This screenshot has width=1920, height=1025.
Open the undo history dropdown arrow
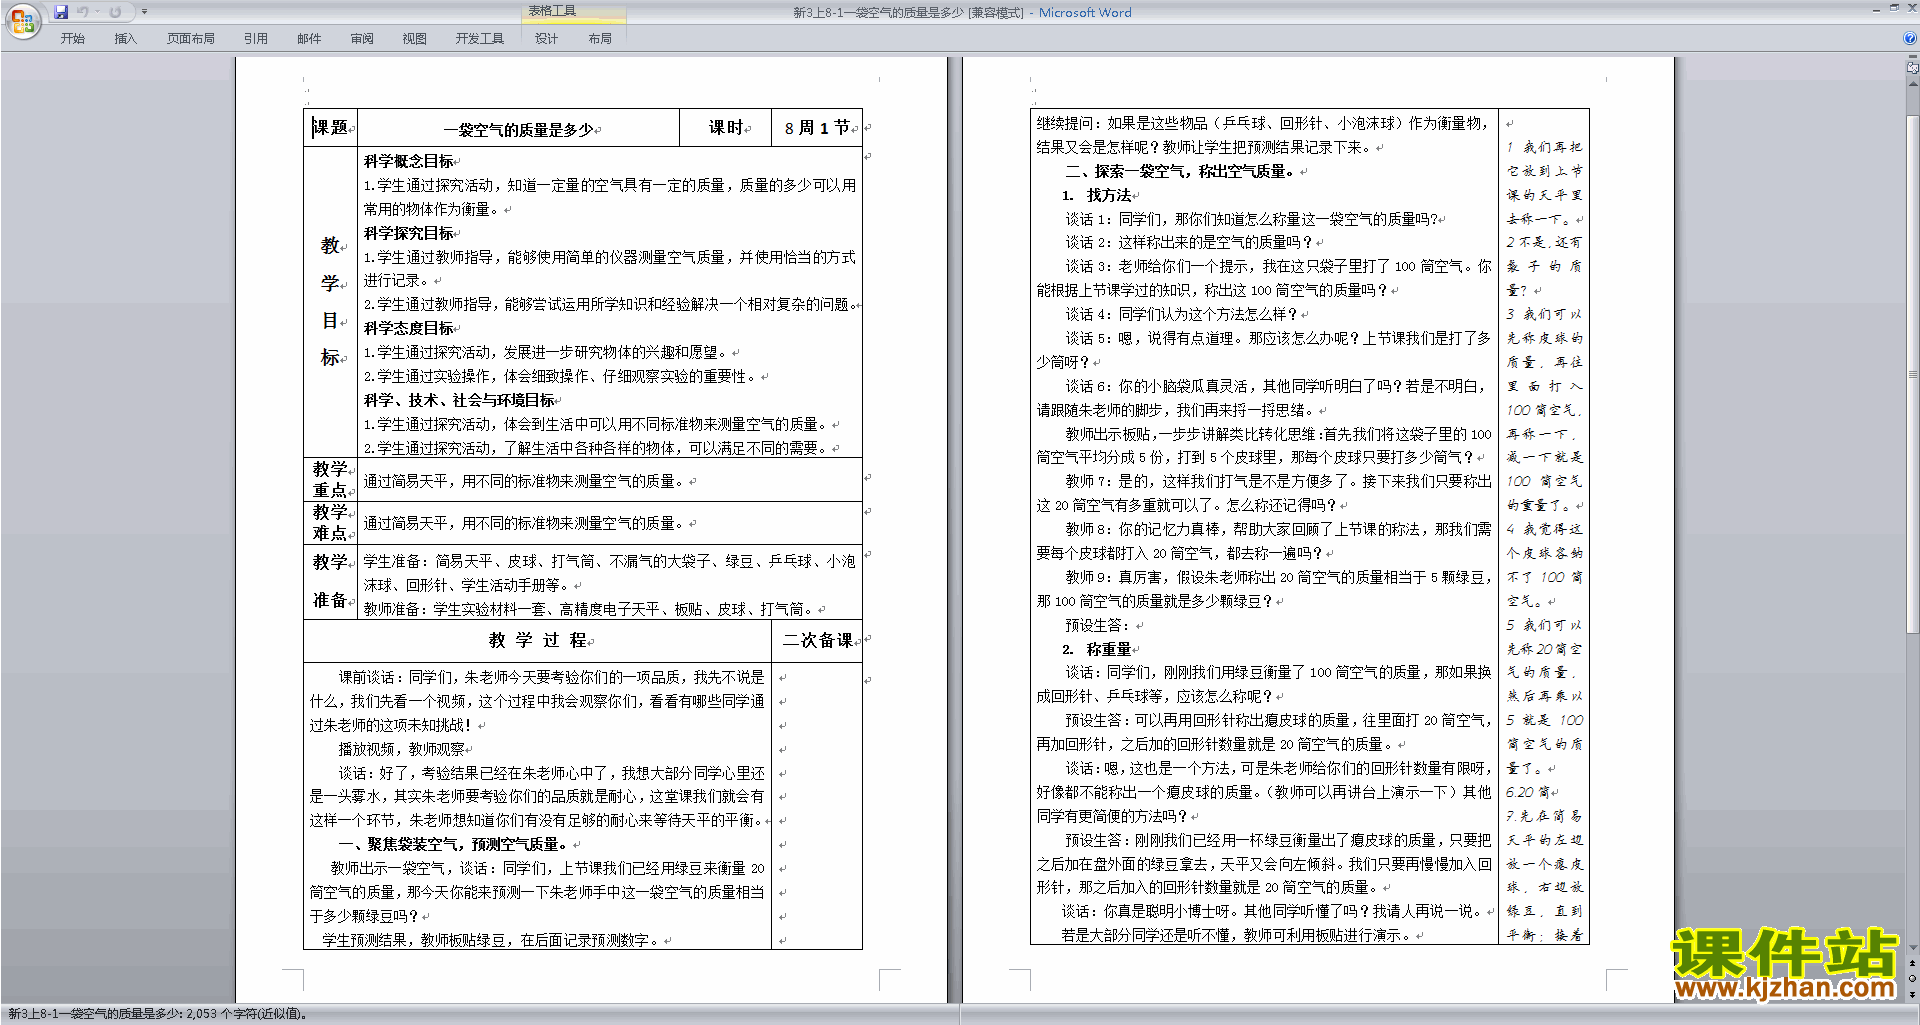[97, 12]
